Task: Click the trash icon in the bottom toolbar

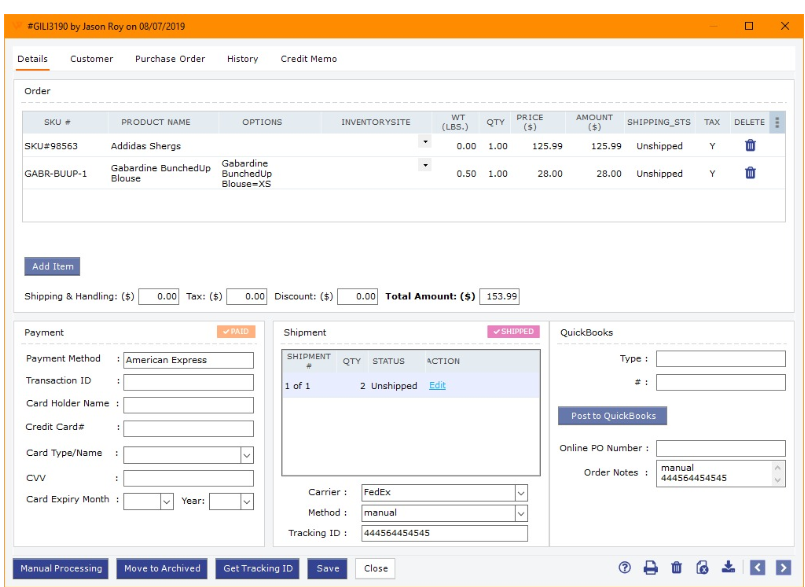Action: [676, 567]
